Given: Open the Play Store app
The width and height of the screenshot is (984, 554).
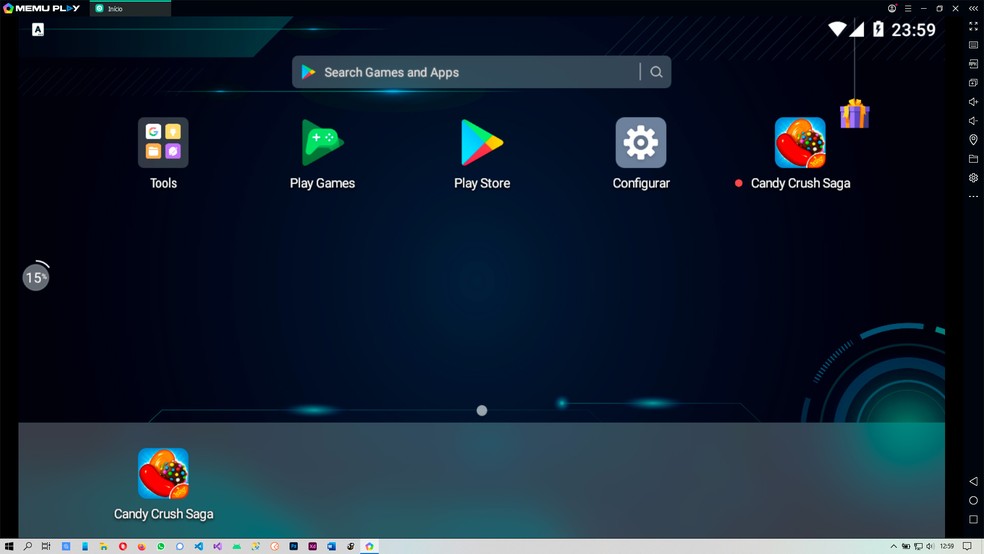Looking at the screenshot, I should pyautogui.click(x=482, y=143).
